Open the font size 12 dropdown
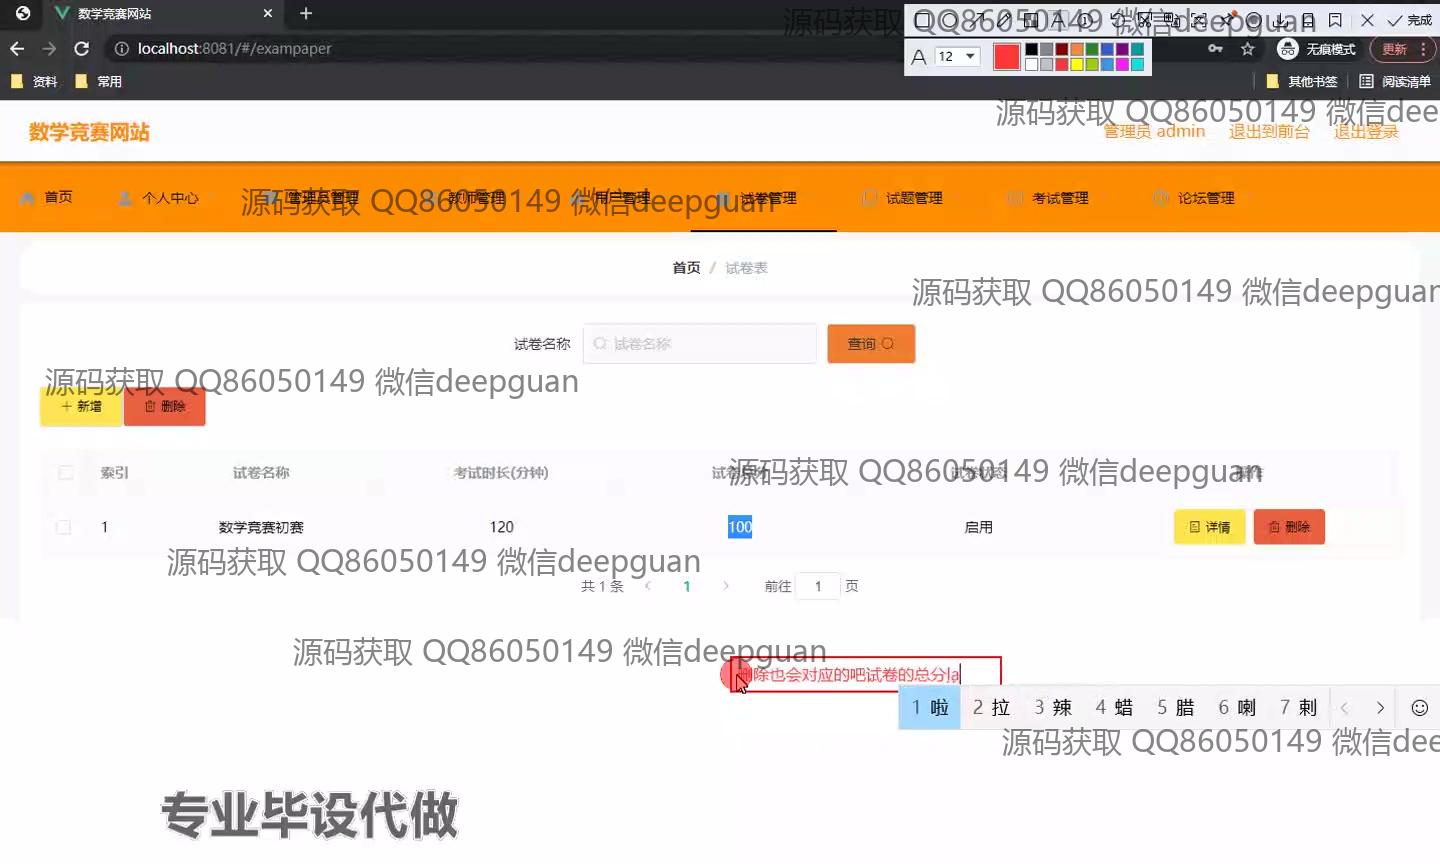Image resolution: width=1440 pixels, height=864 pixels. [956, 56]
